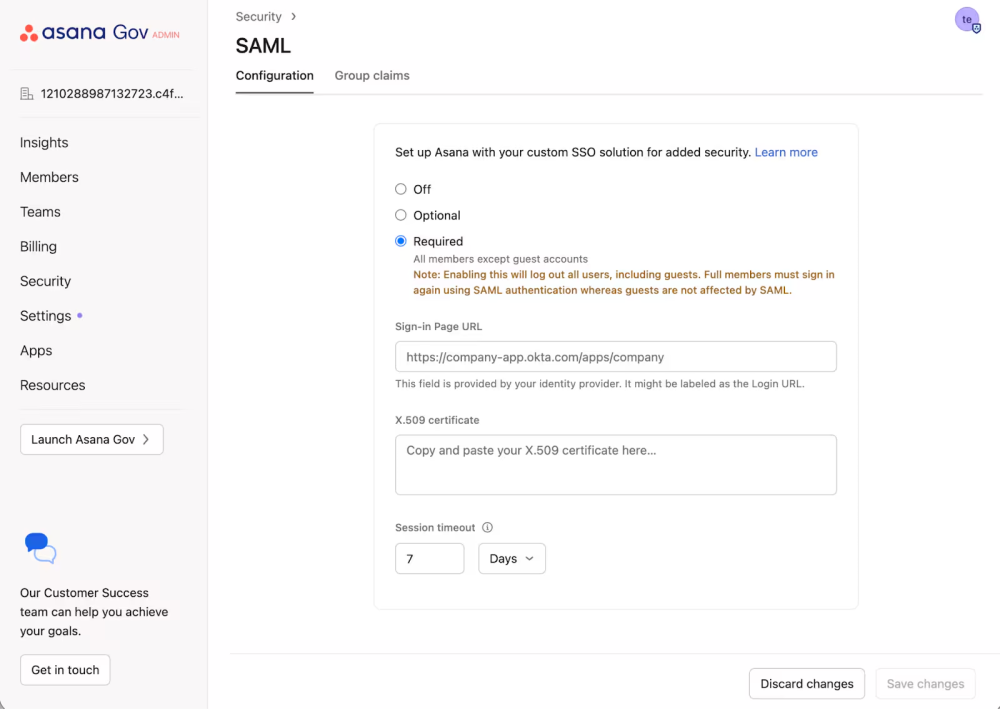Open the user profile avatar

tap(967, 20)
